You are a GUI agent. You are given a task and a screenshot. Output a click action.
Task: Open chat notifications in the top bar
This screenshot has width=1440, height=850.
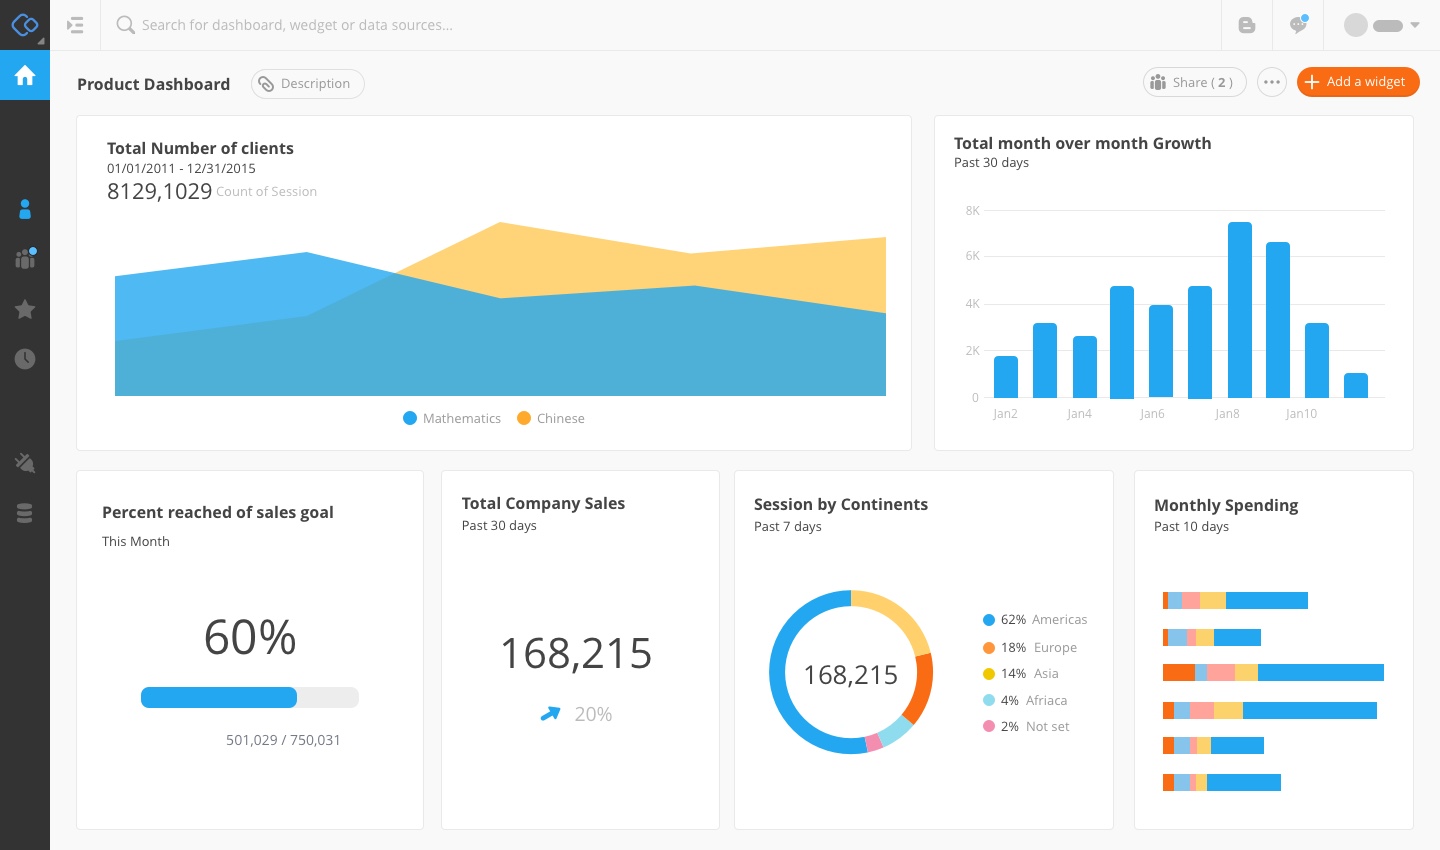[1297, 24]
